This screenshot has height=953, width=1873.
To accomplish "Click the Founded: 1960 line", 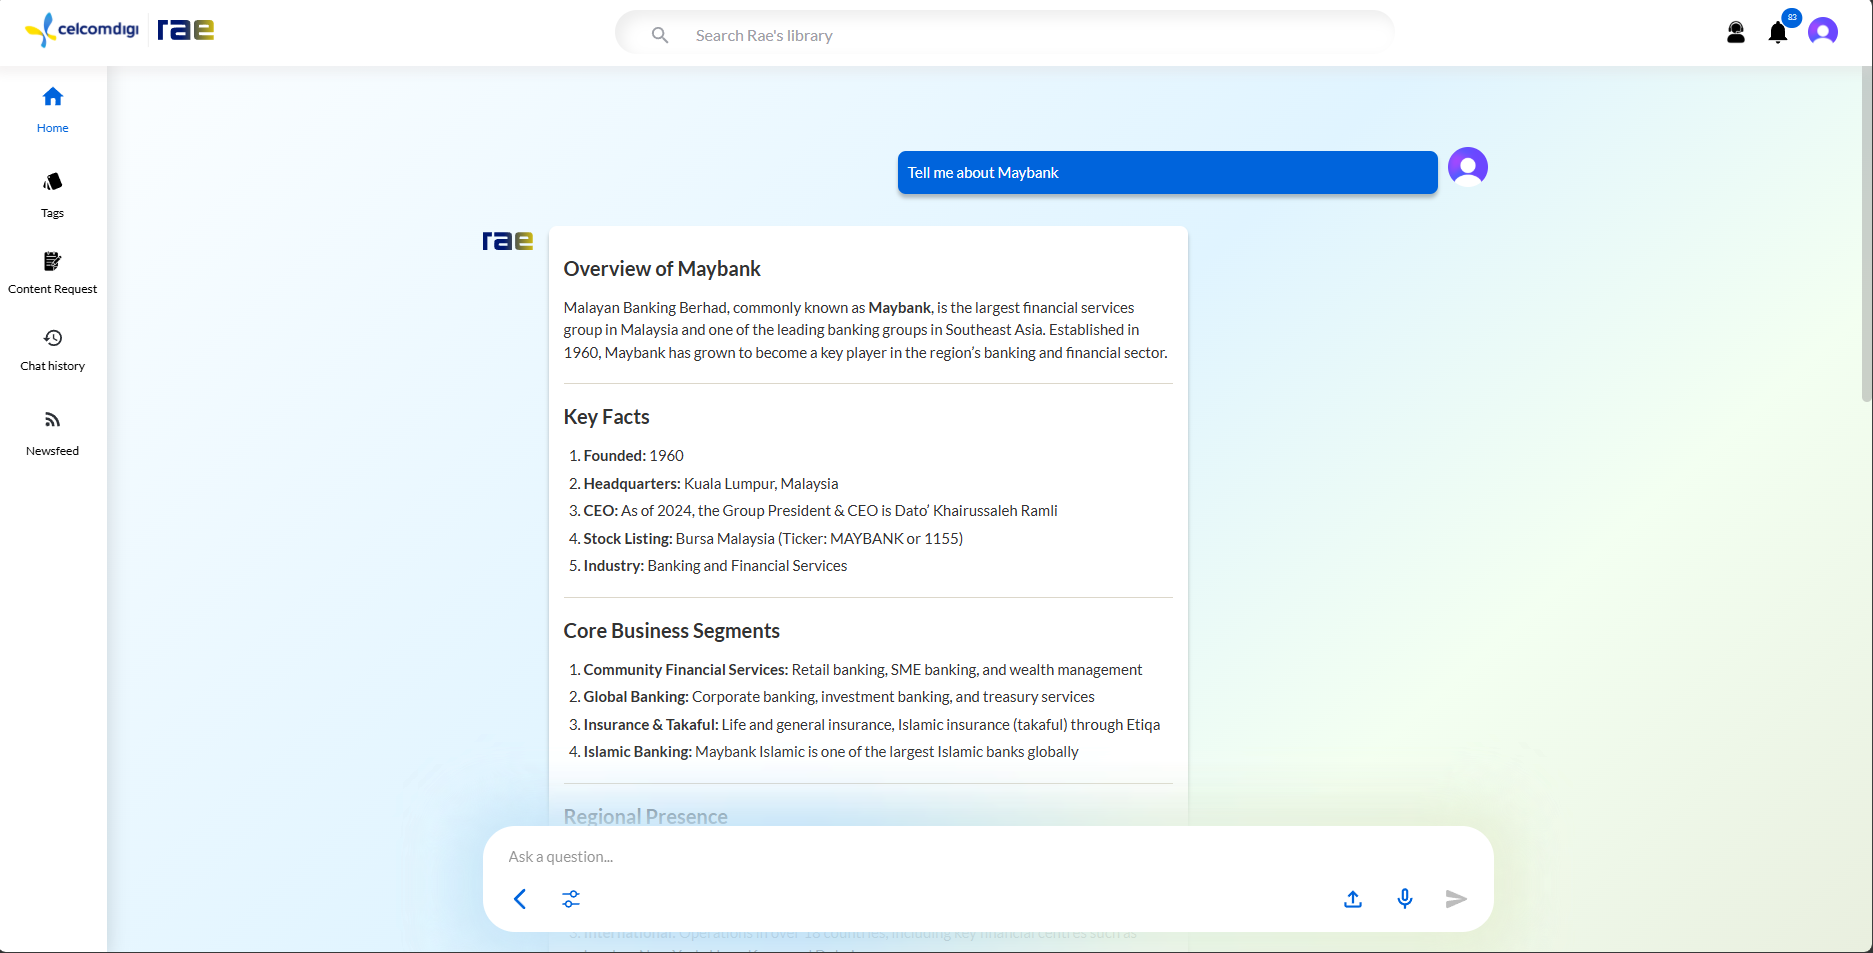I will pyautogui.click(x=626, y=456).
